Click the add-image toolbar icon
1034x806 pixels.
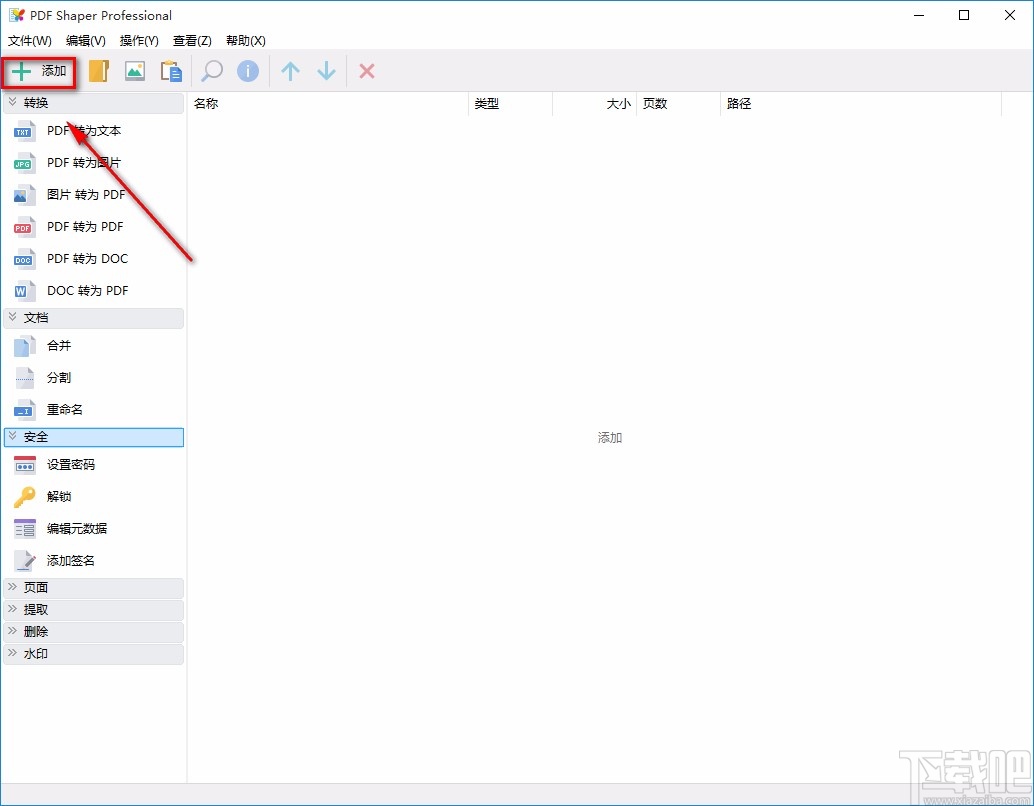point(135,71)
